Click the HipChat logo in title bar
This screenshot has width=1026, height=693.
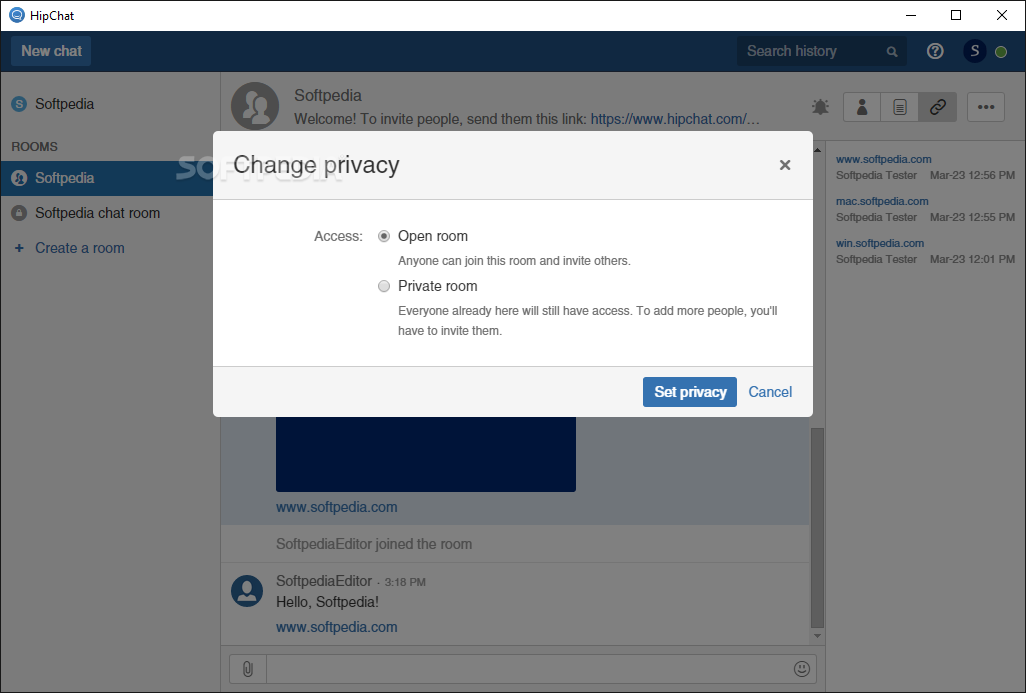16,15
